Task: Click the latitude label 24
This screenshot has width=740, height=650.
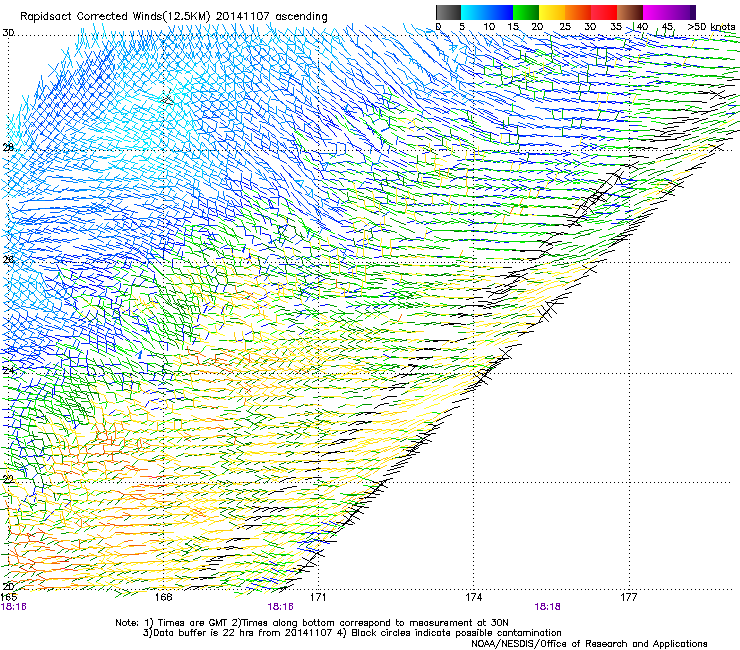Action: [x=8, y=371]
